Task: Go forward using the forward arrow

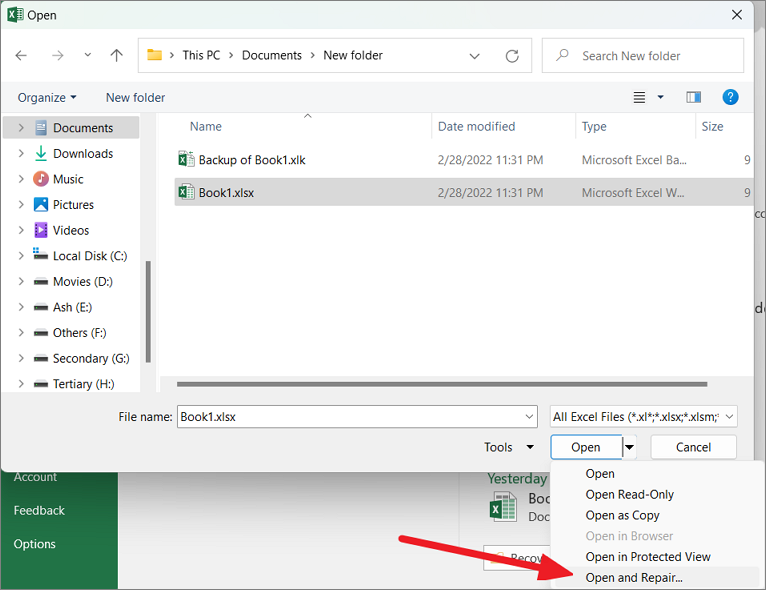Action: click(x=58, y=55)
